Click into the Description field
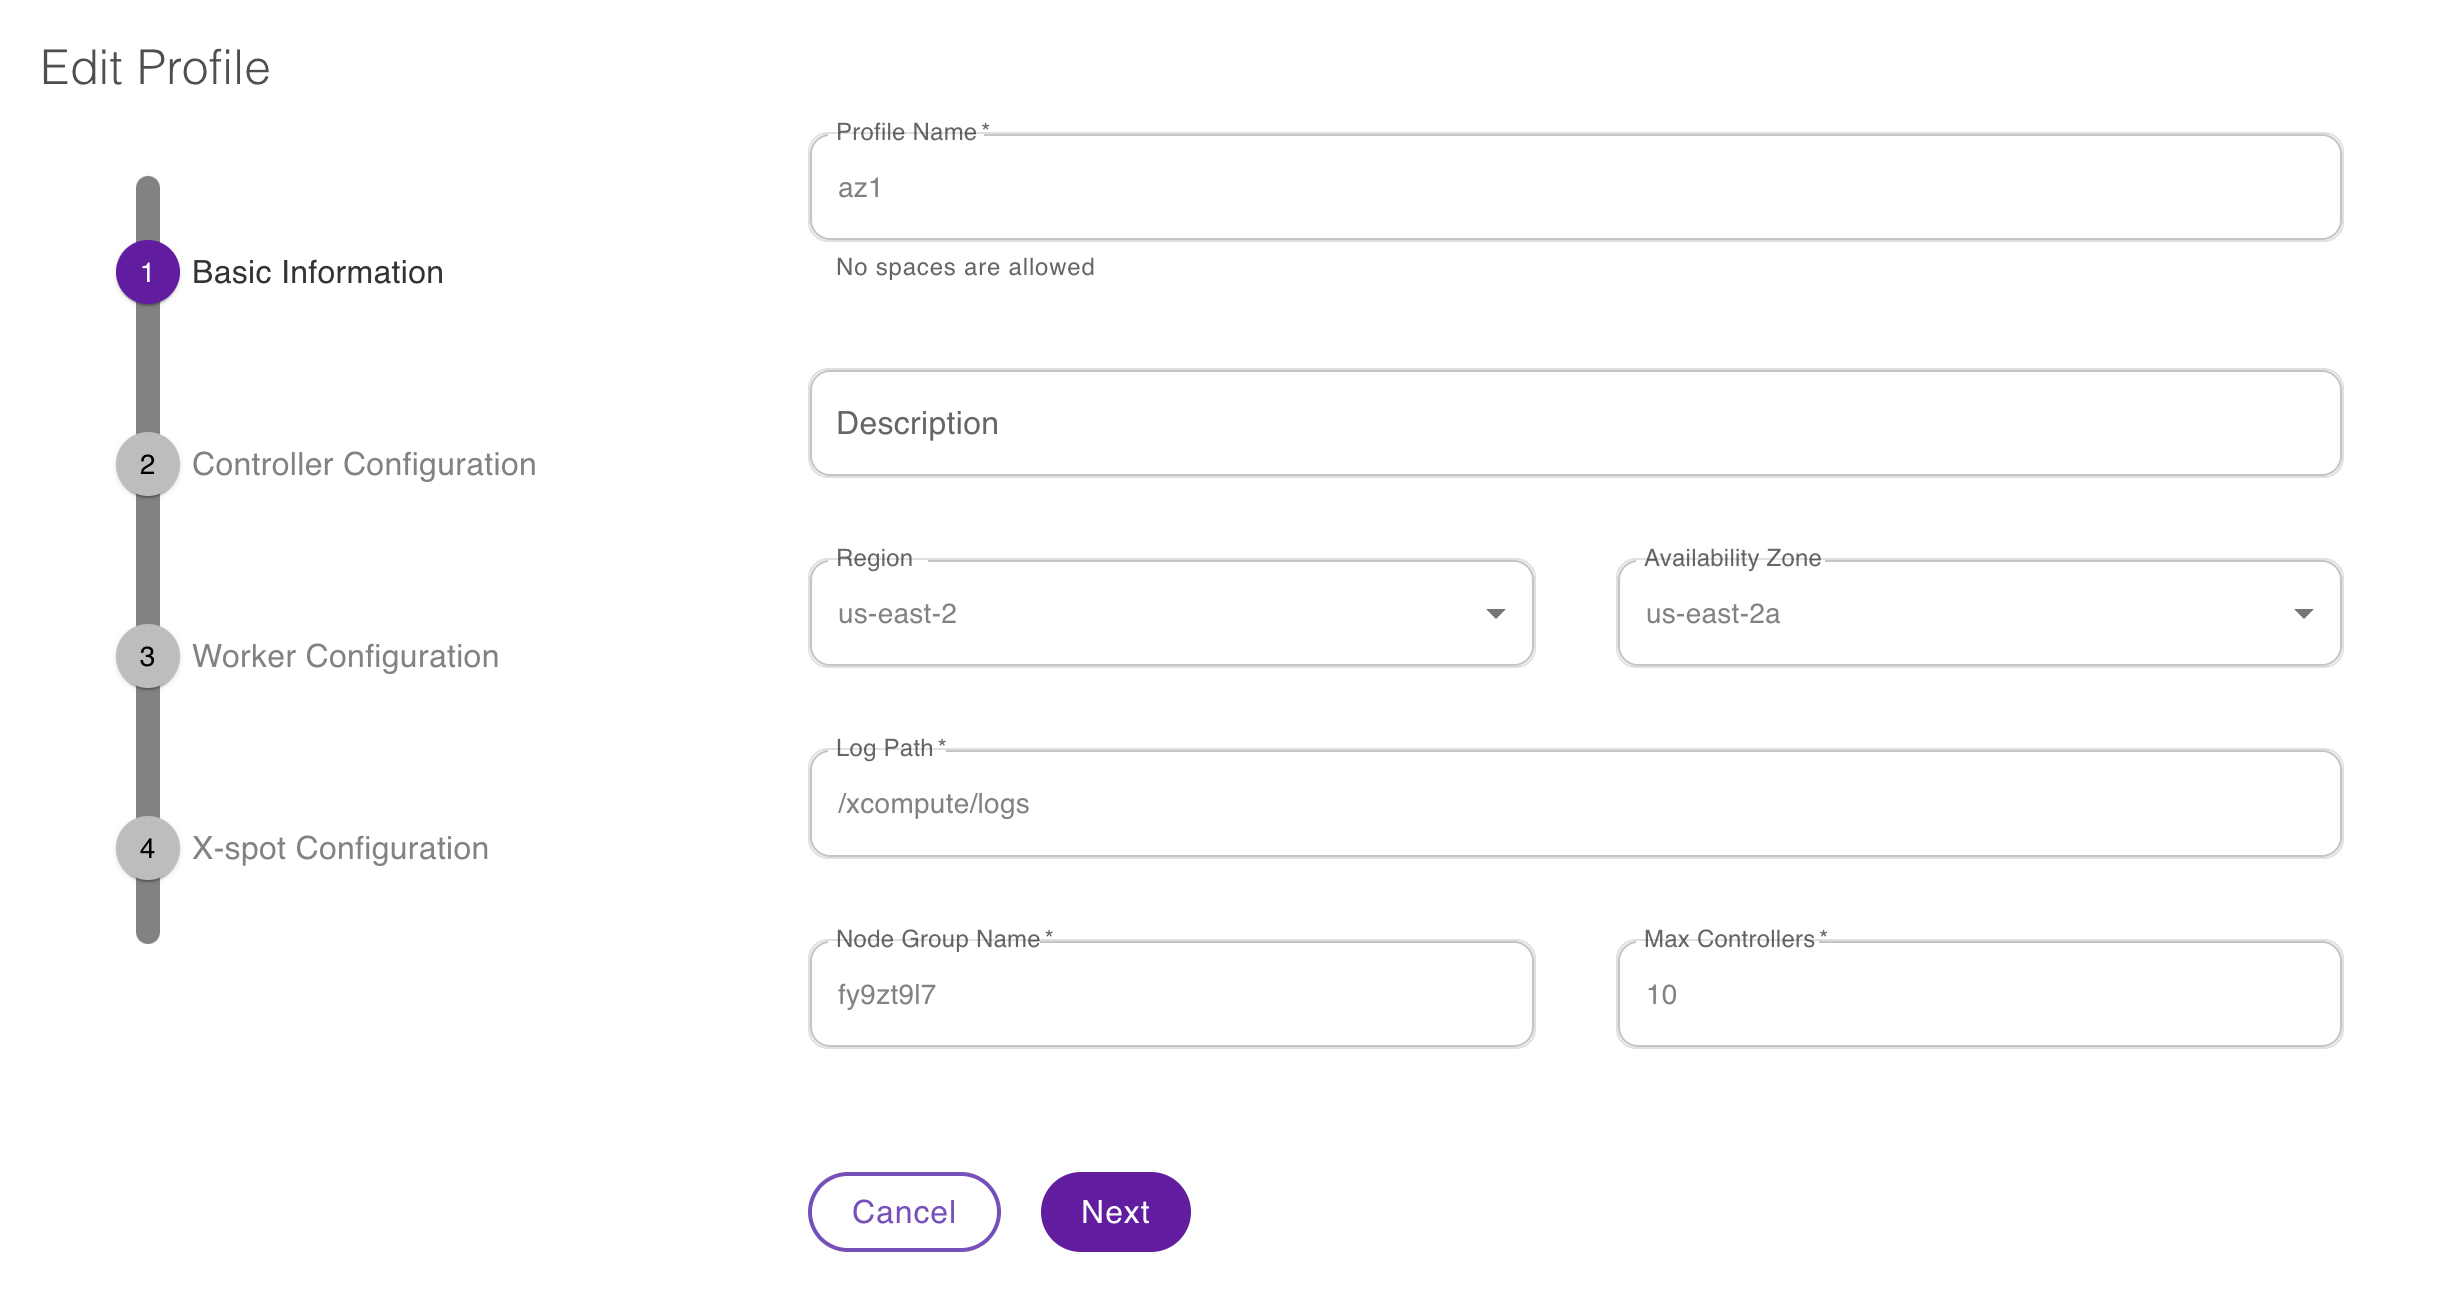This screenshot has height=1316, width=2438. 1575,423
